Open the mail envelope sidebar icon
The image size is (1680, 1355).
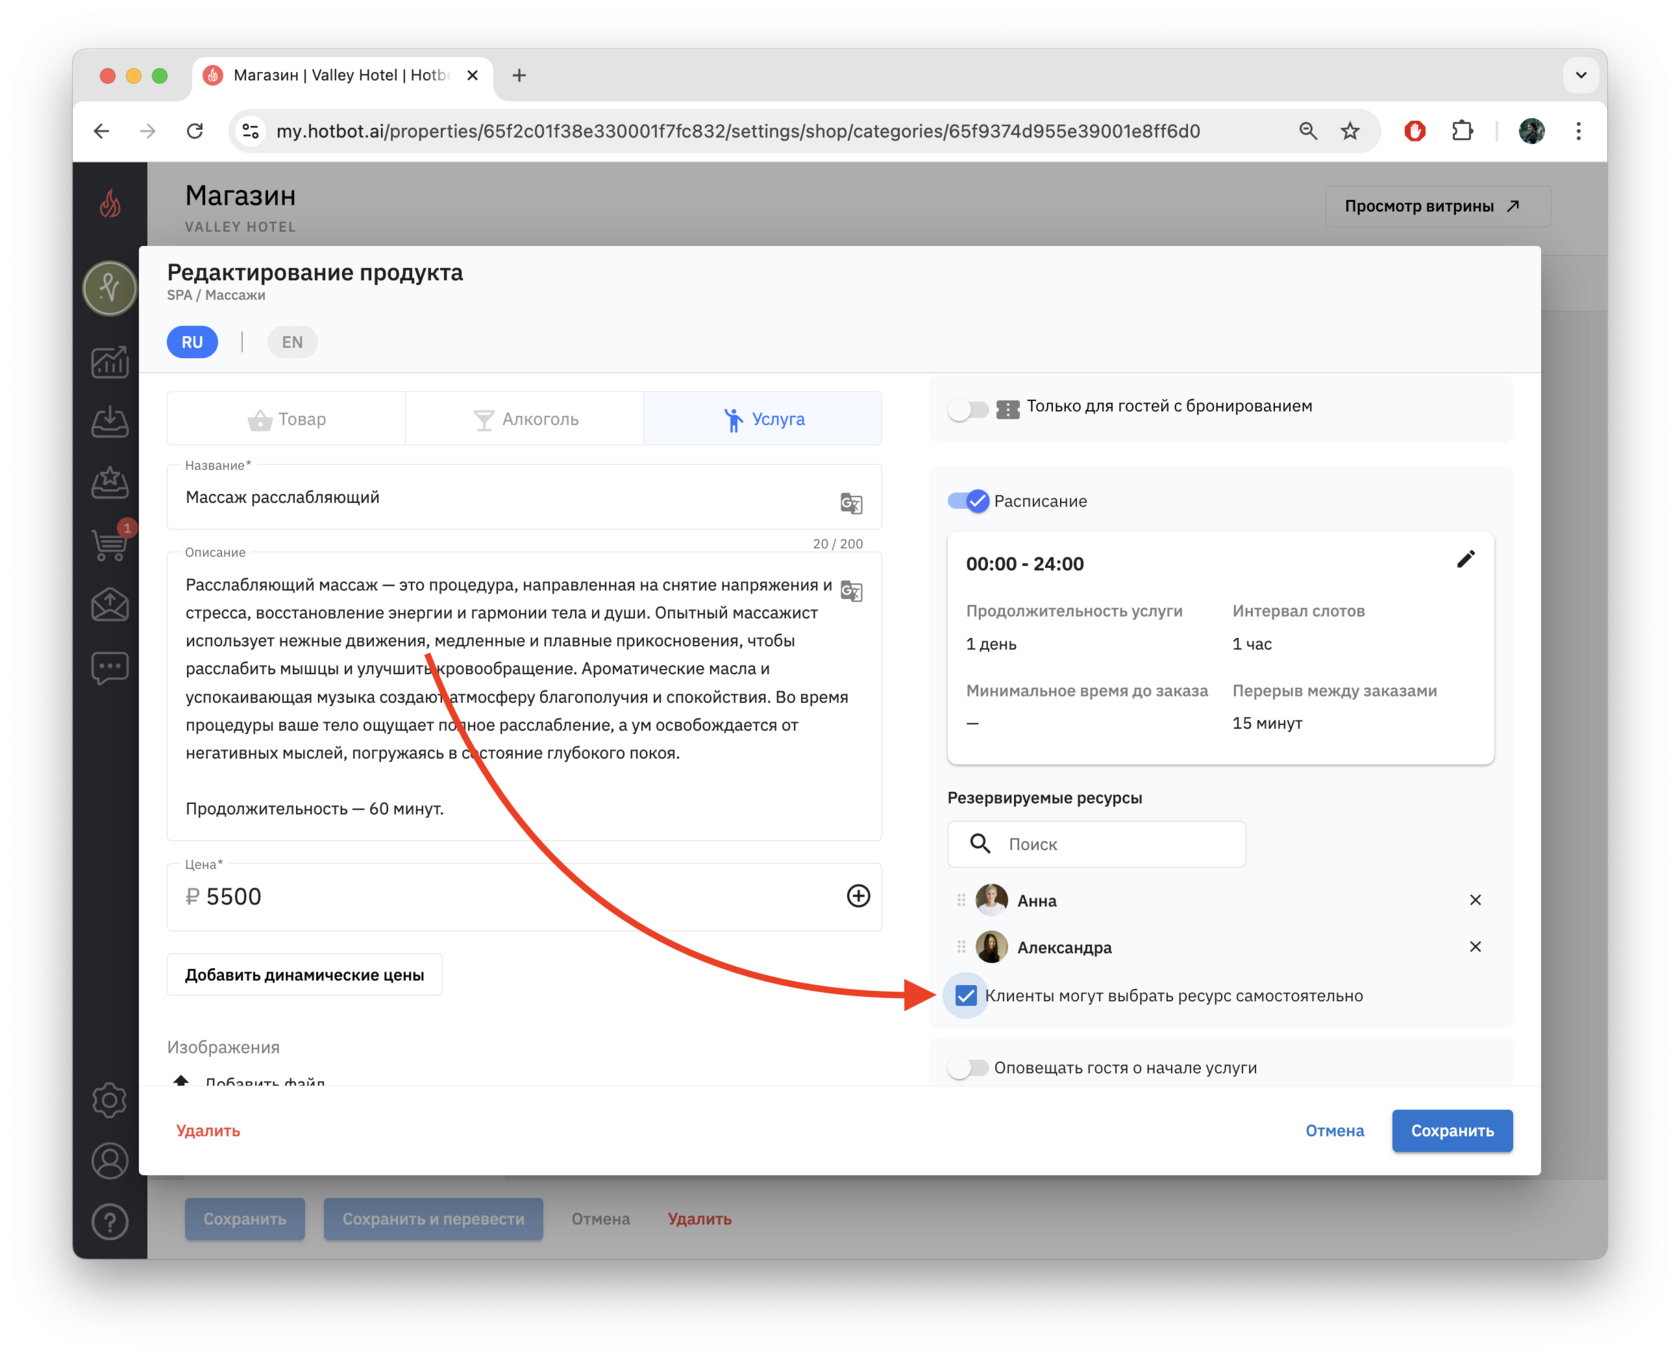tap(110, 605)
